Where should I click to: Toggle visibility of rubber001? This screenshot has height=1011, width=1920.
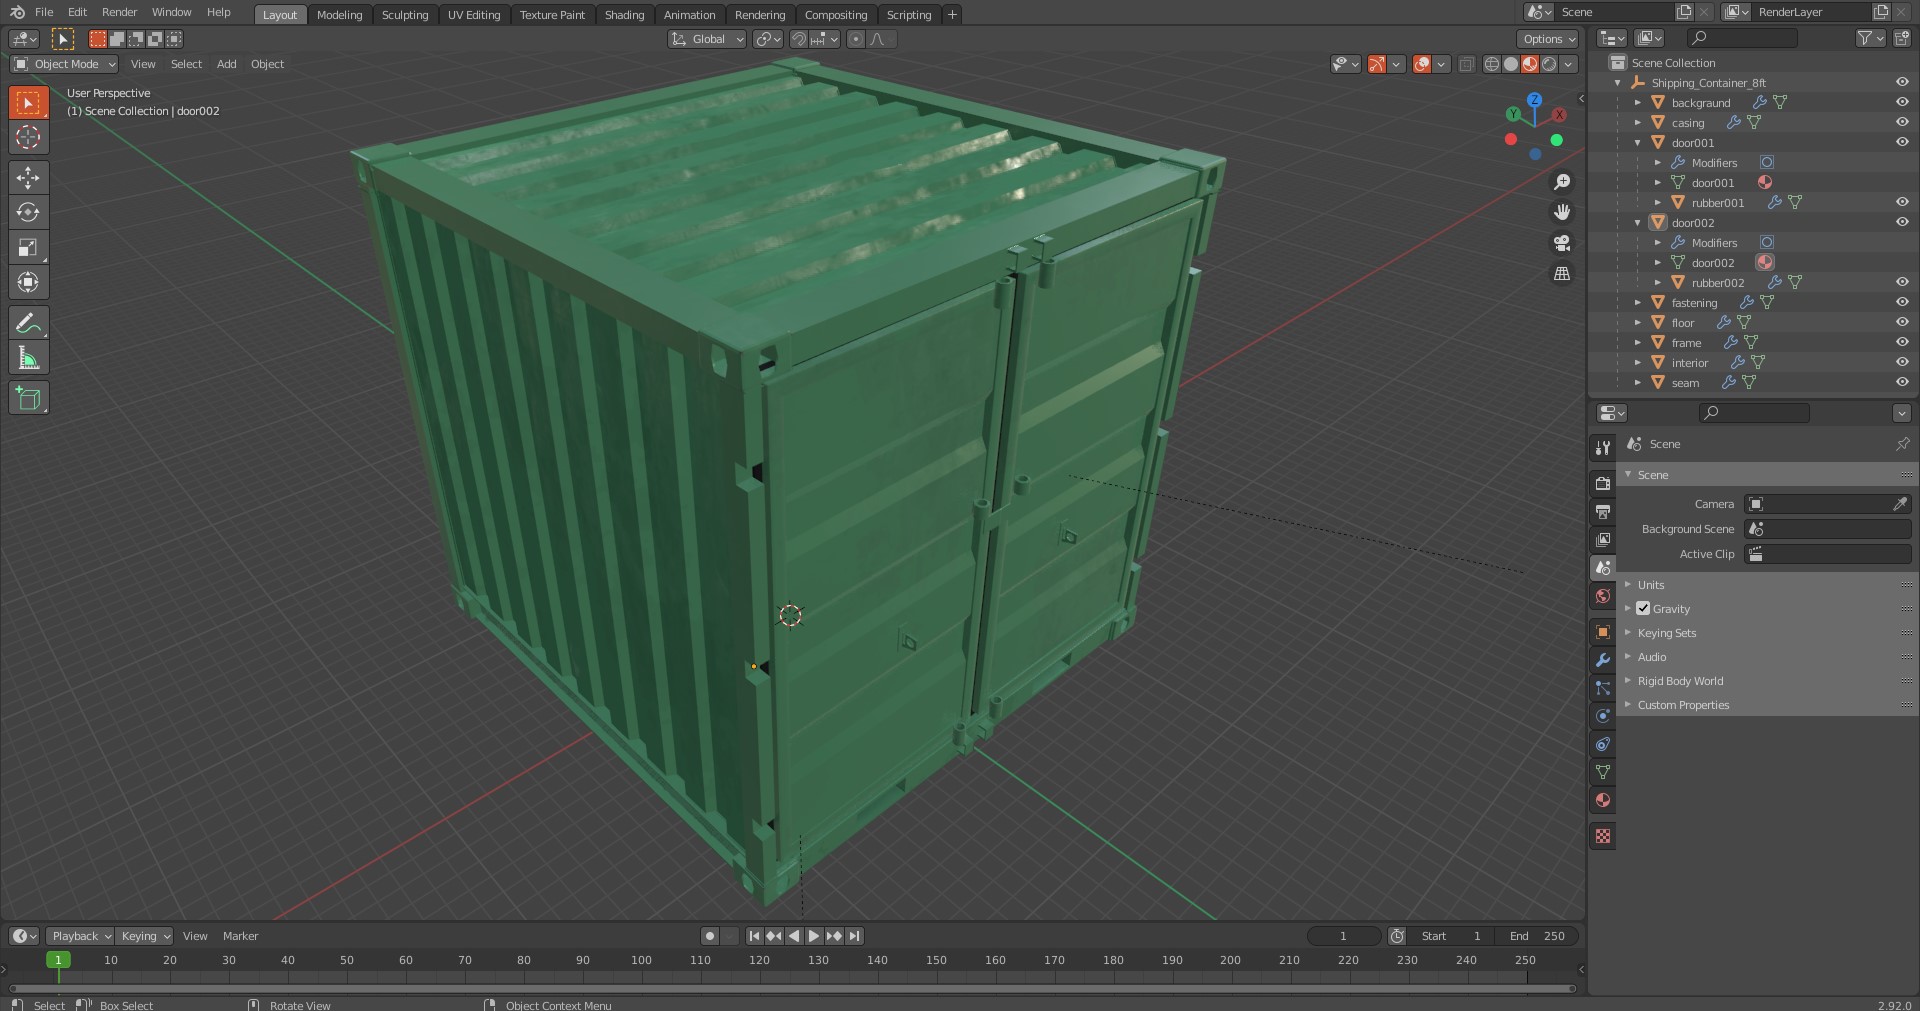point(1902,202)
